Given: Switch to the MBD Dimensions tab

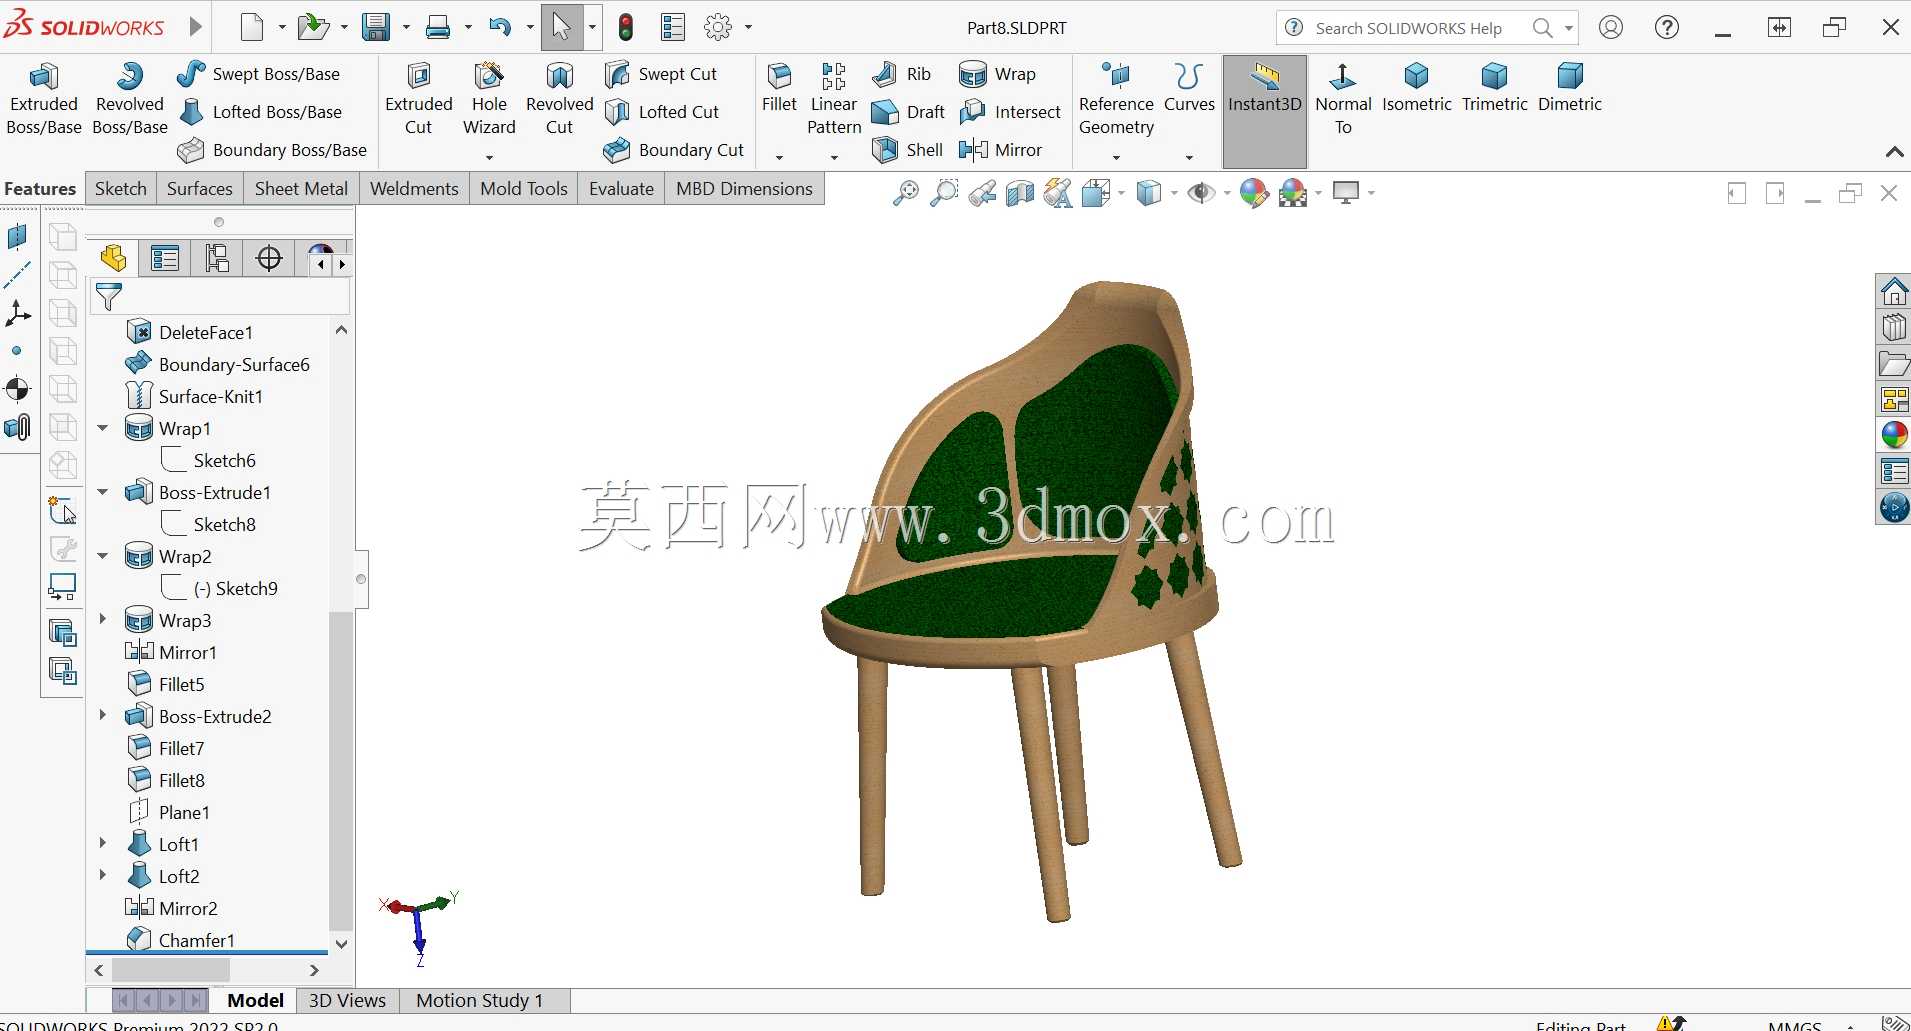Looking at the screenshot, I should click(744, 189).
